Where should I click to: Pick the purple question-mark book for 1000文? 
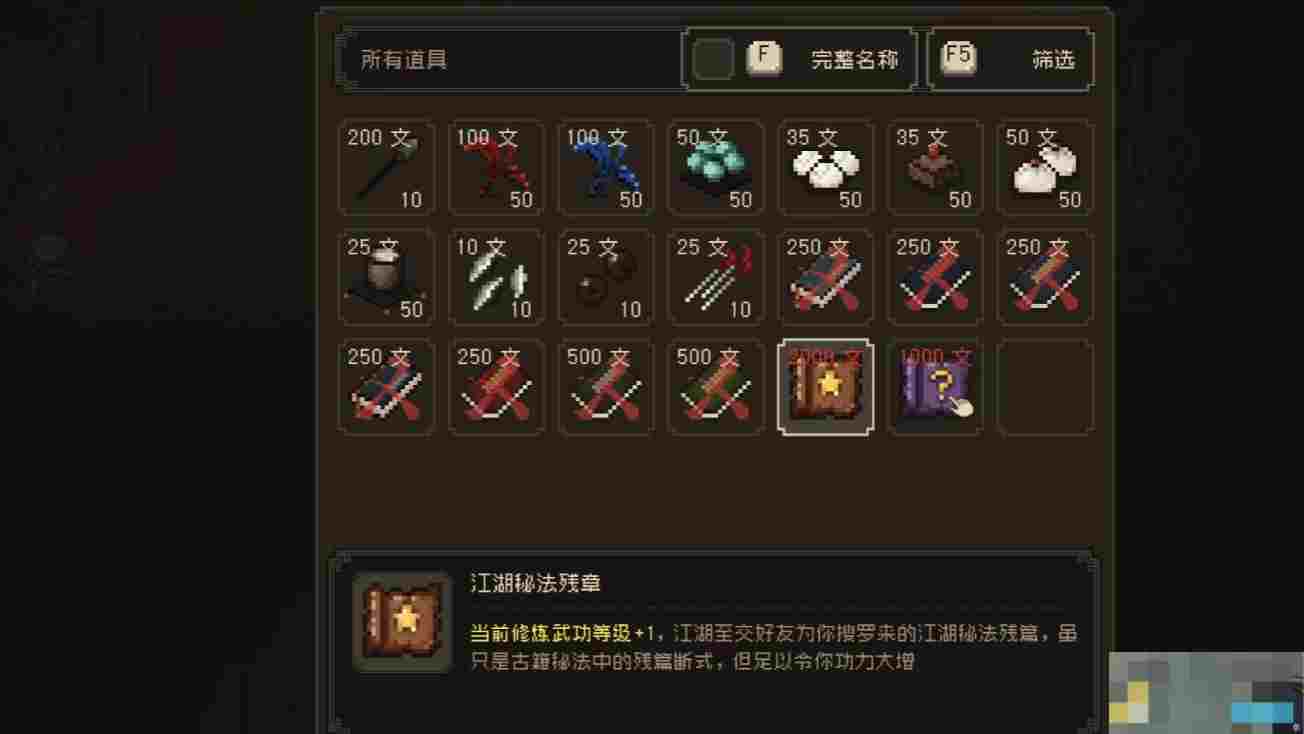936,387
